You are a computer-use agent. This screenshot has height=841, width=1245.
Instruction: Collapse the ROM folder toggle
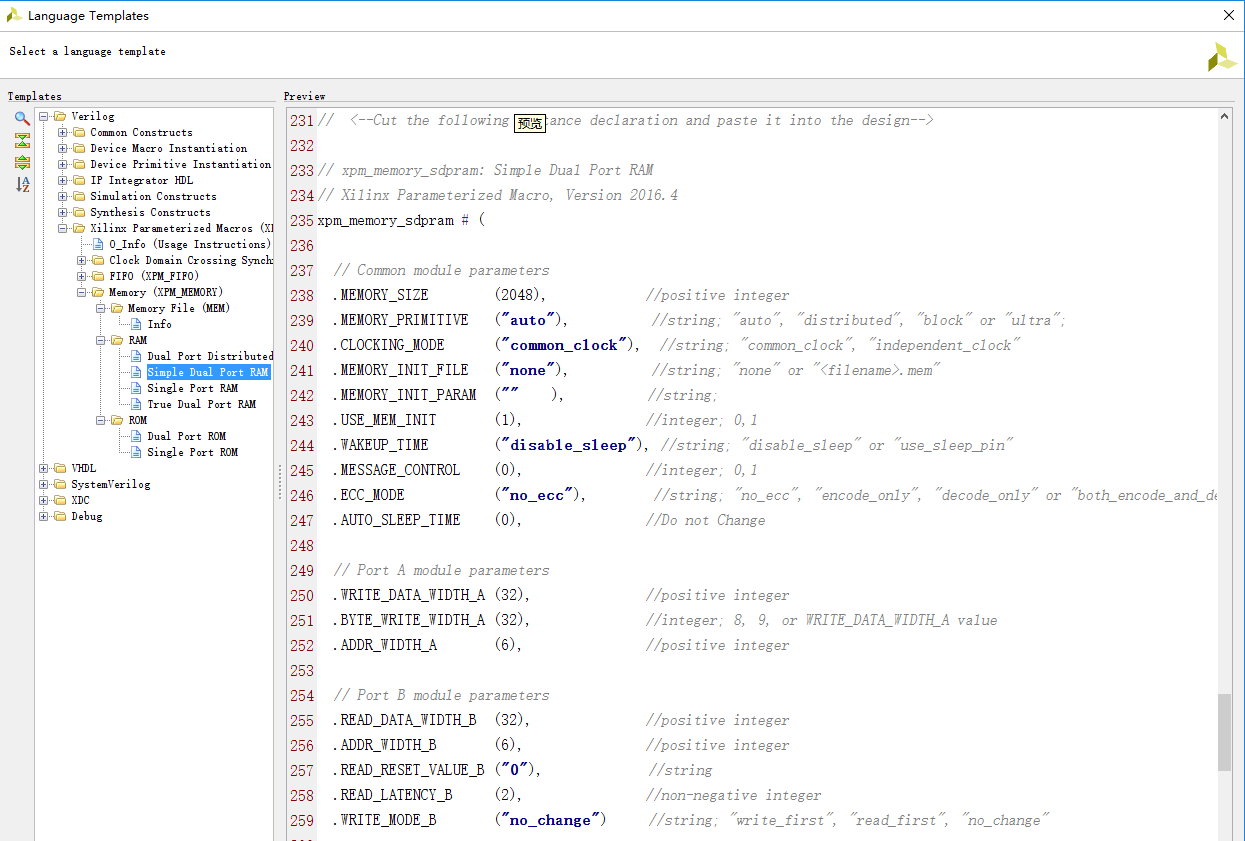point(101,421)
